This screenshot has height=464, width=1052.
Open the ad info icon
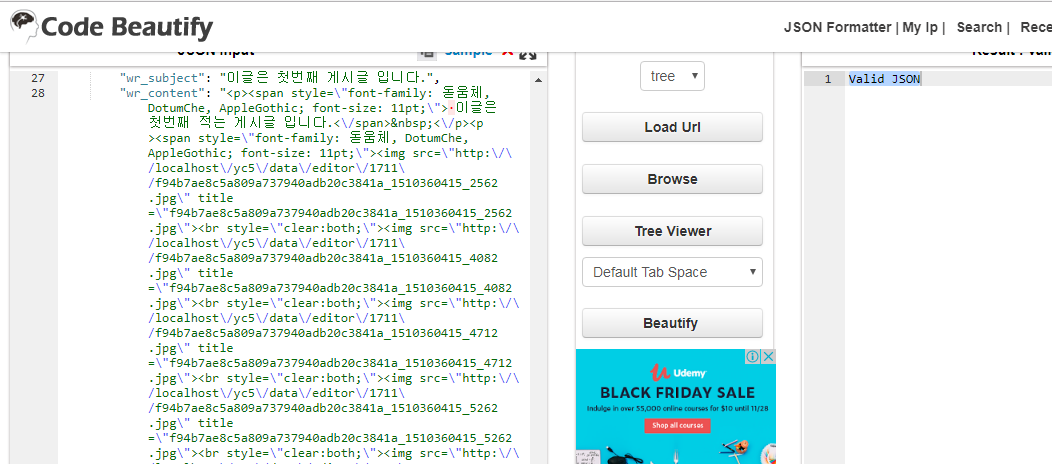click(754, 357)
